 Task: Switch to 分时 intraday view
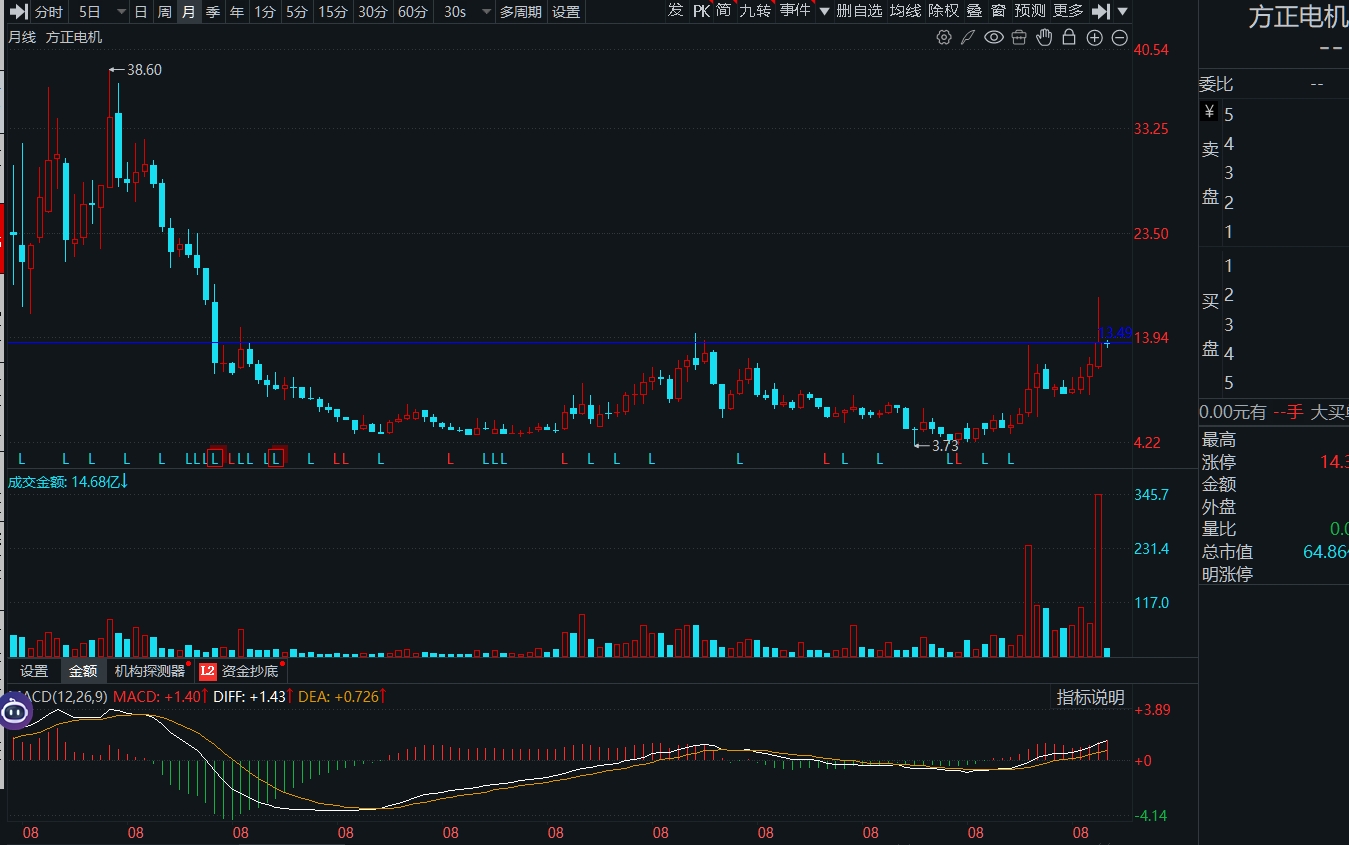49,12
